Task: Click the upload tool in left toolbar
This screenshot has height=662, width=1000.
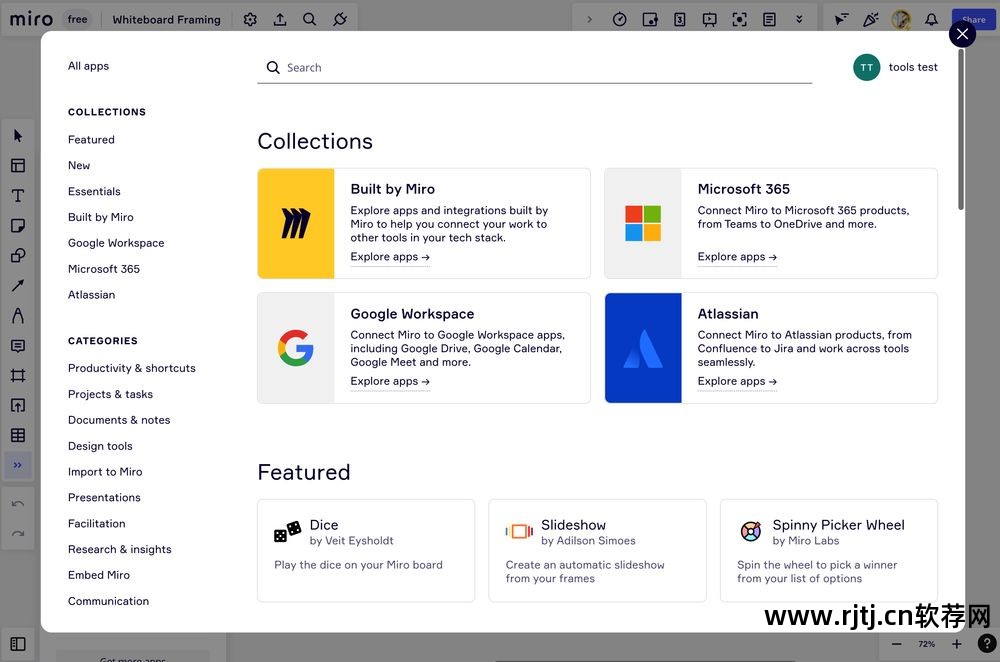Action: pyautogui.click(x=18, y=406)
